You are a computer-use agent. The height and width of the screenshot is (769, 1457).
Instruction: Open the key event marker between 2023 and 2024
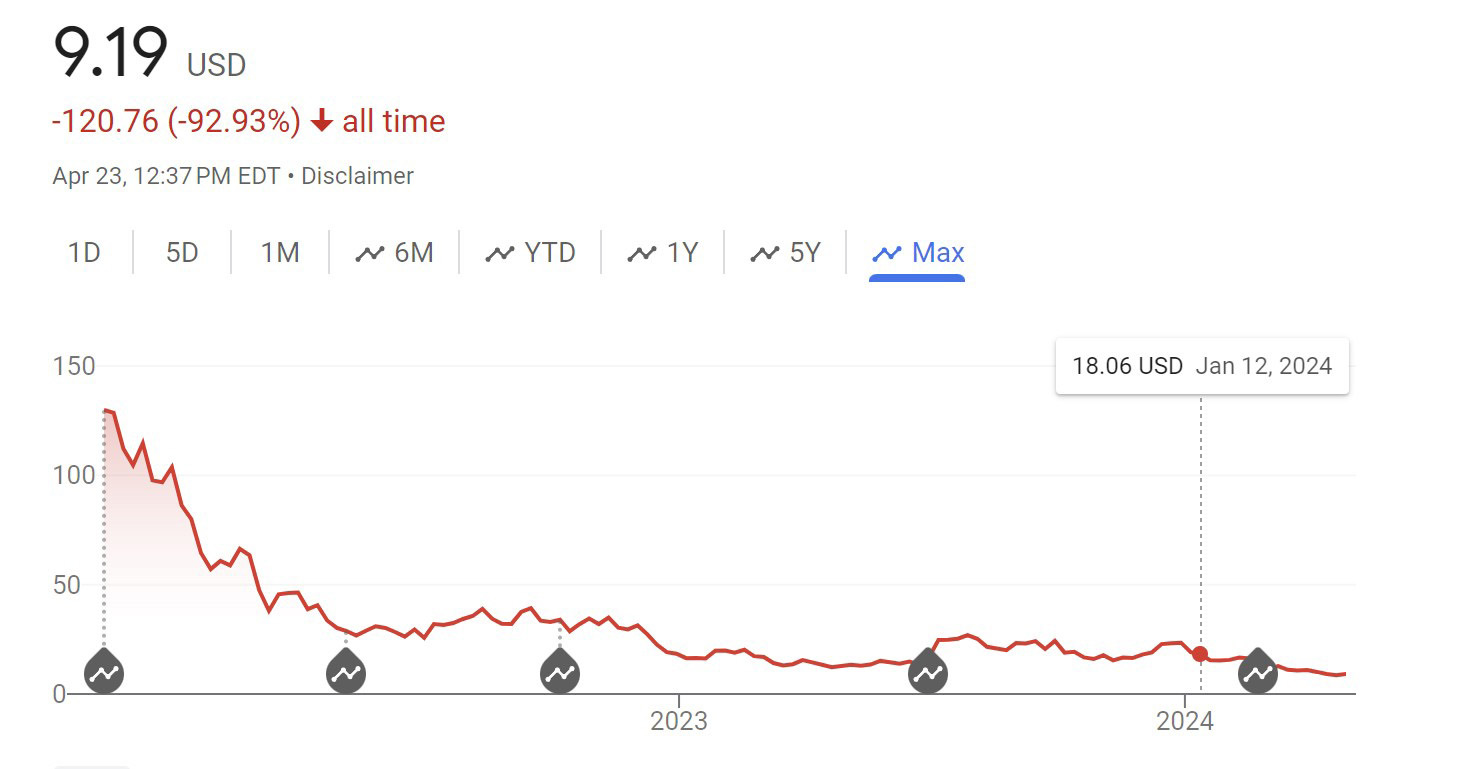point(928,673)
